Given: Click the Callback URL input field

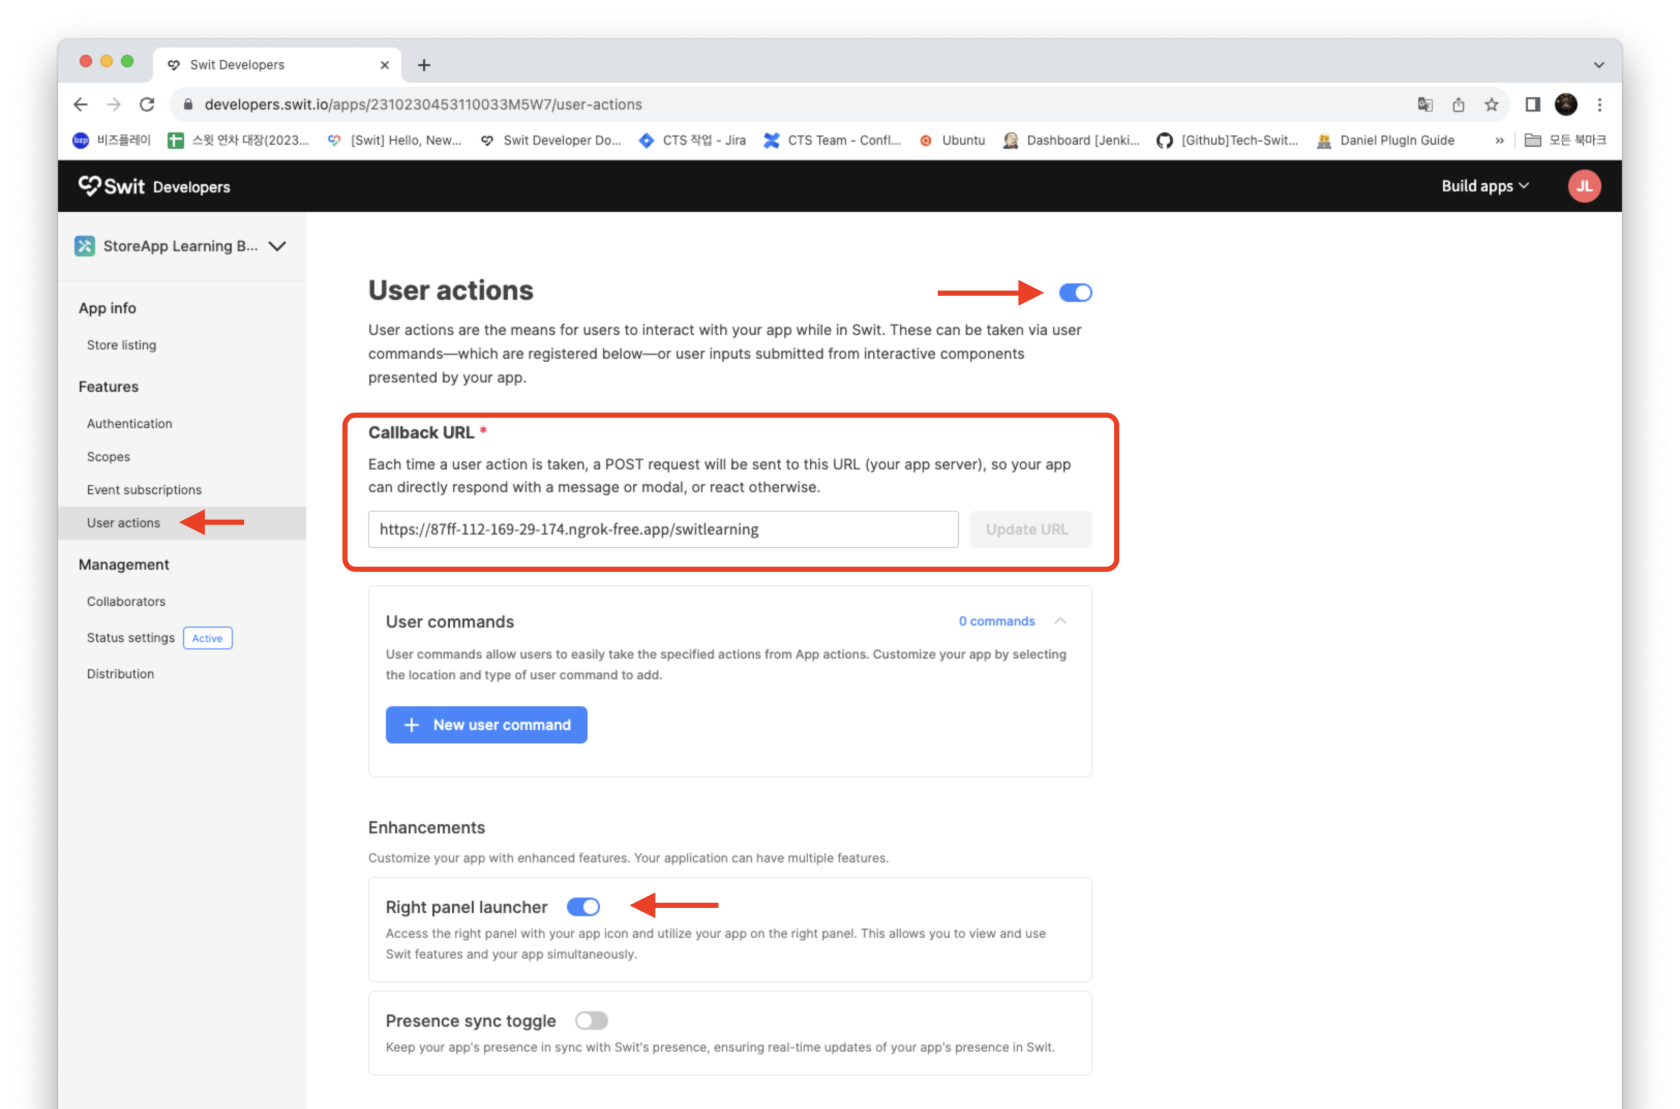Looking at the screenshot, I should [x=663, y=529].
